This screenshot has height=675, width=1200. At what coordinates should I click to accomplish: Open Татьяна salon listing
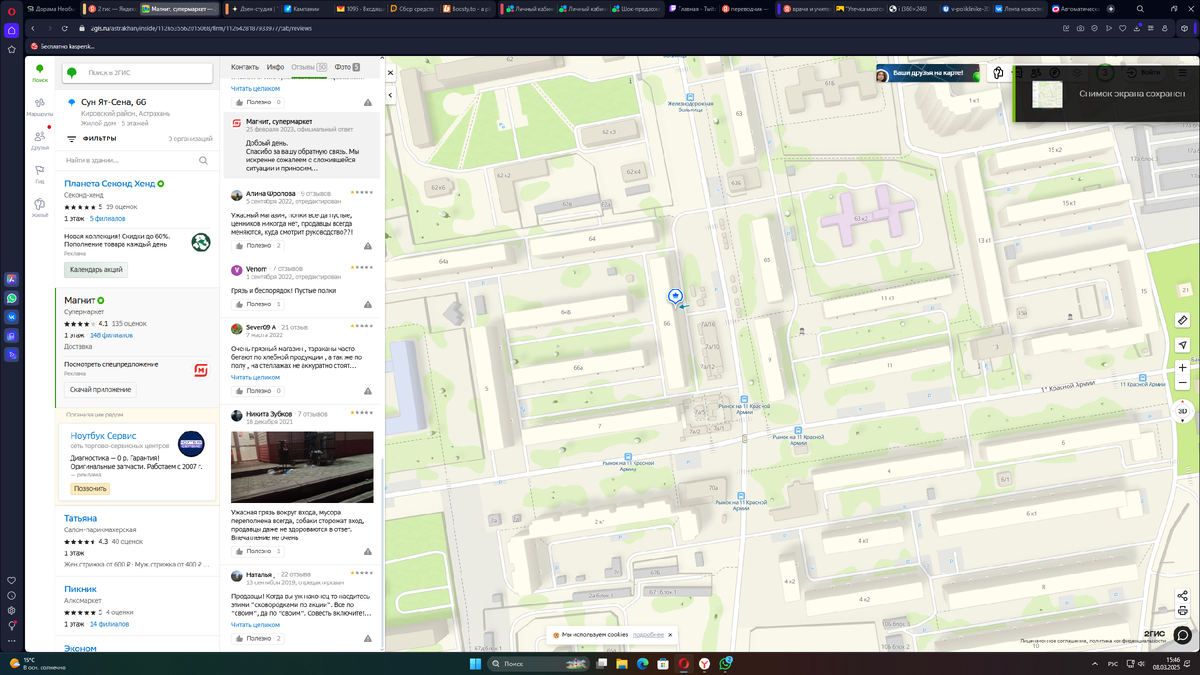click(80, 519)
